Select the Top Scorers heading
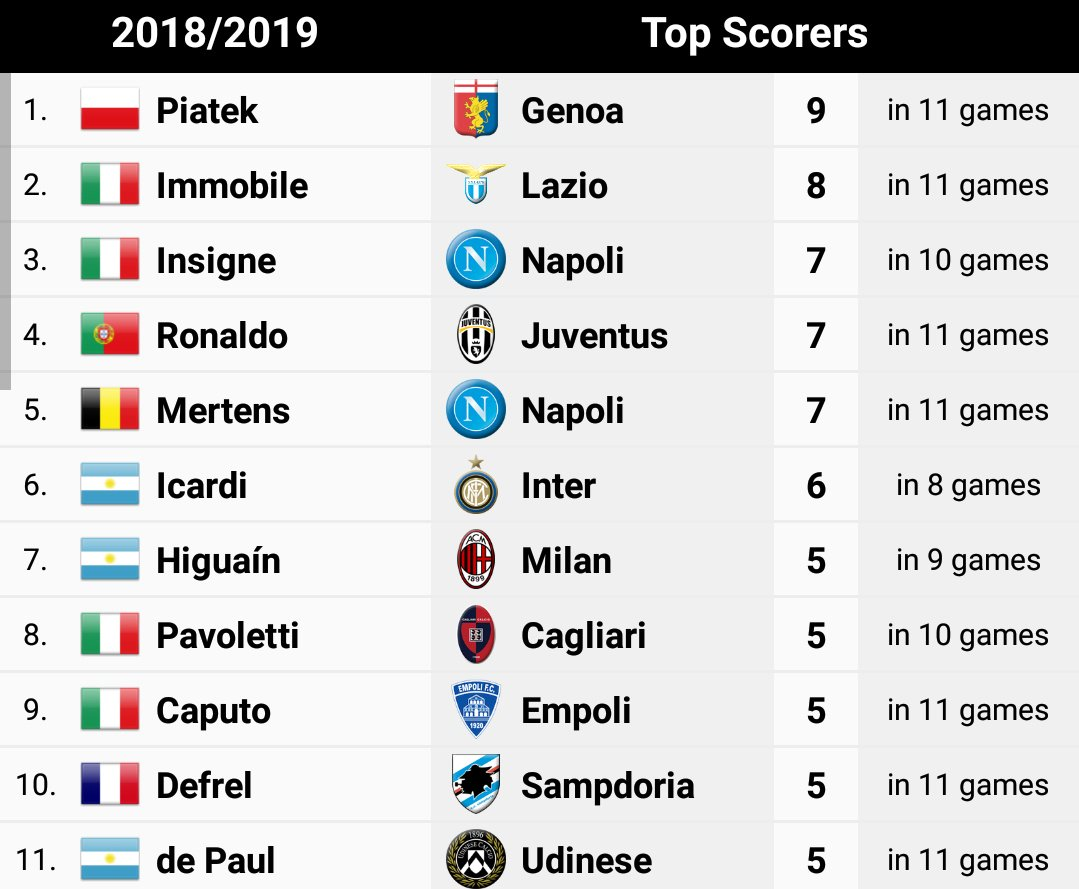Image resolution: width=1079 pixels, height=889 pixels. coord(754,33)
